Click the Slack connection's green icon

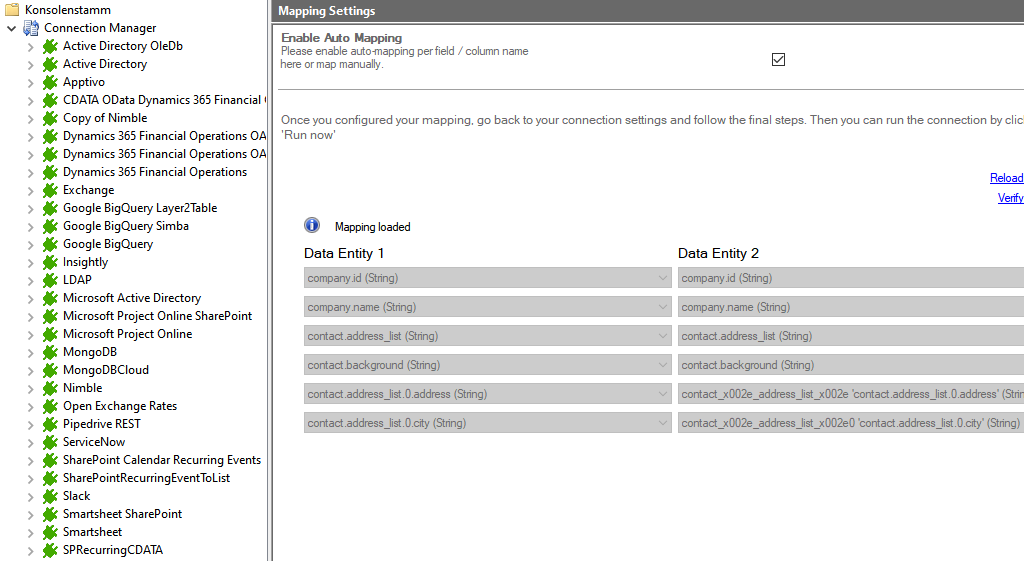coord(50,496)
